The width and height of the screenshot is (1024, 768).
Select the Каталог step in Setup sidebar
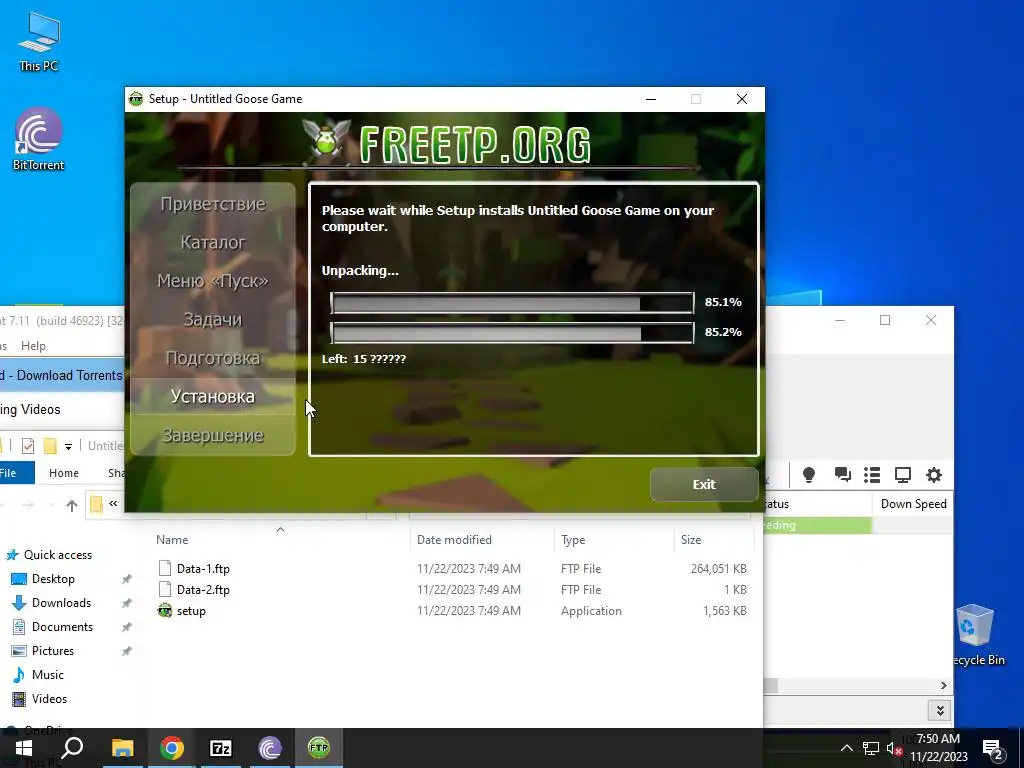pos(213,242)
